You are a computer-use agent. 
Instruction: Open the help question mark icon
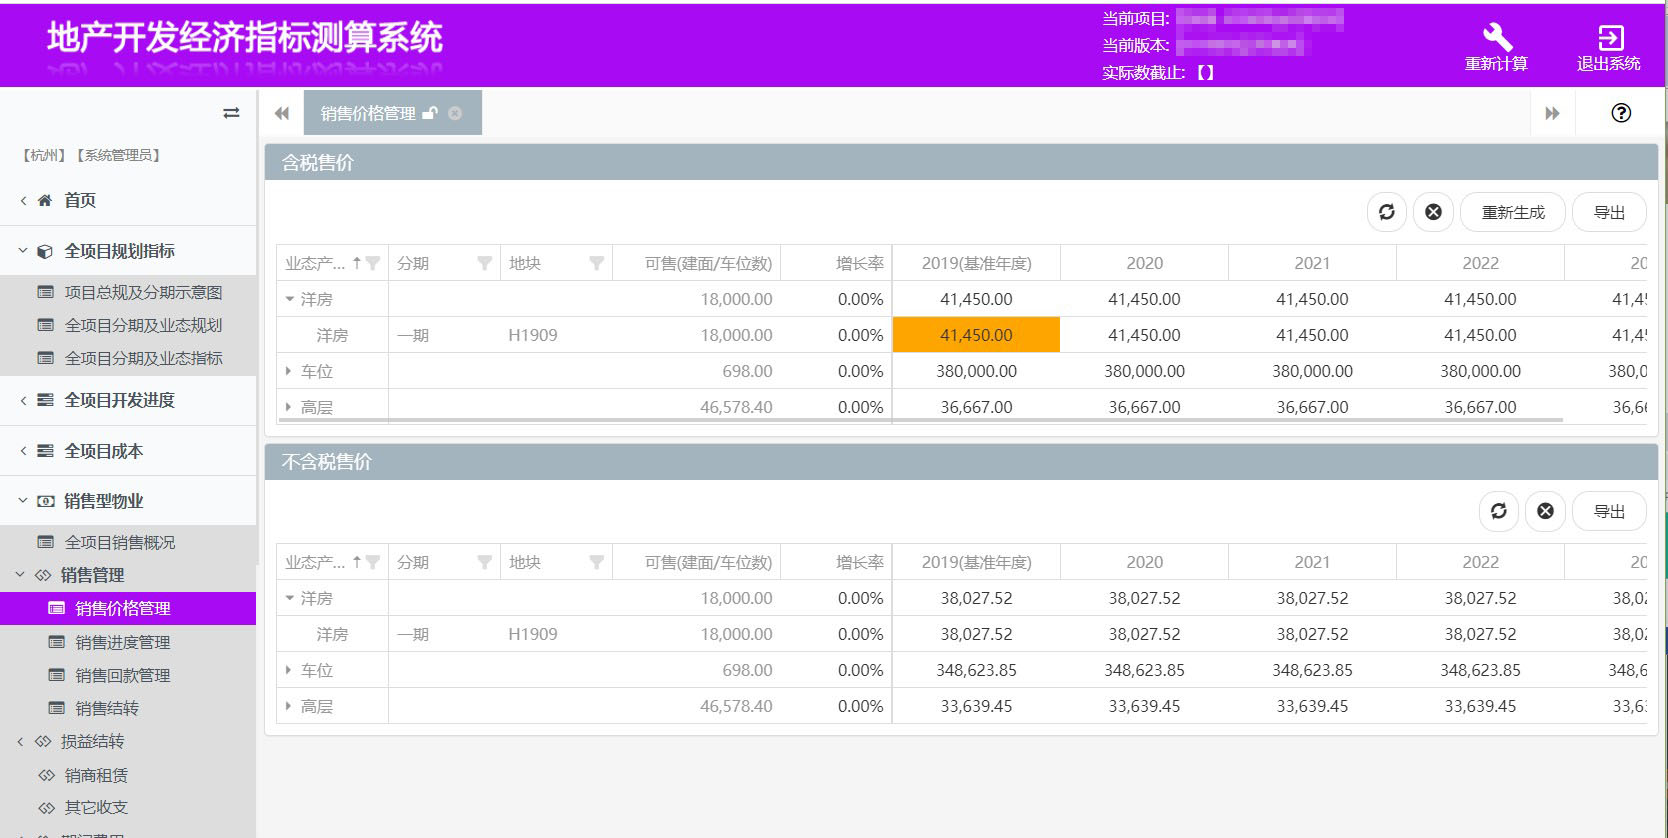1621,113
